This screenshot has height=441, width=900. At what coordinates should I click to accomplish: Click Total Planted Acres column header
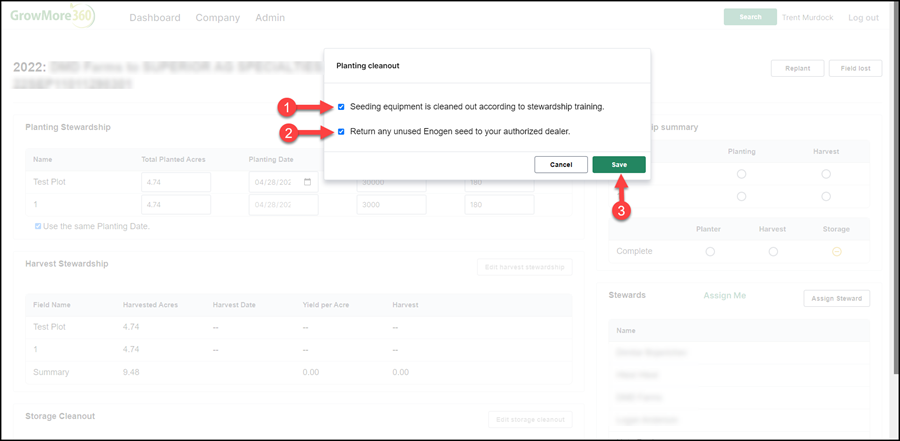[173, 159]
